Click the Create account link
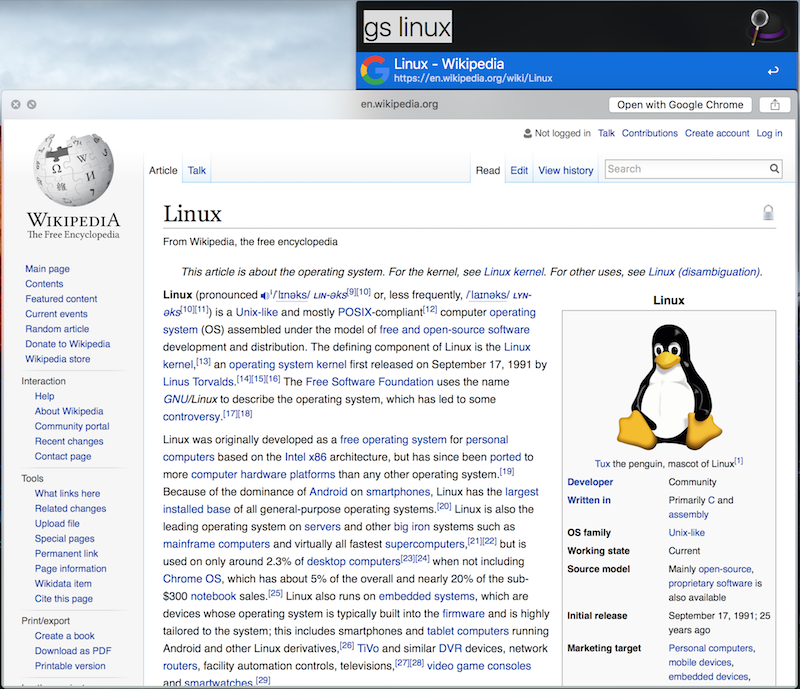 717,133
